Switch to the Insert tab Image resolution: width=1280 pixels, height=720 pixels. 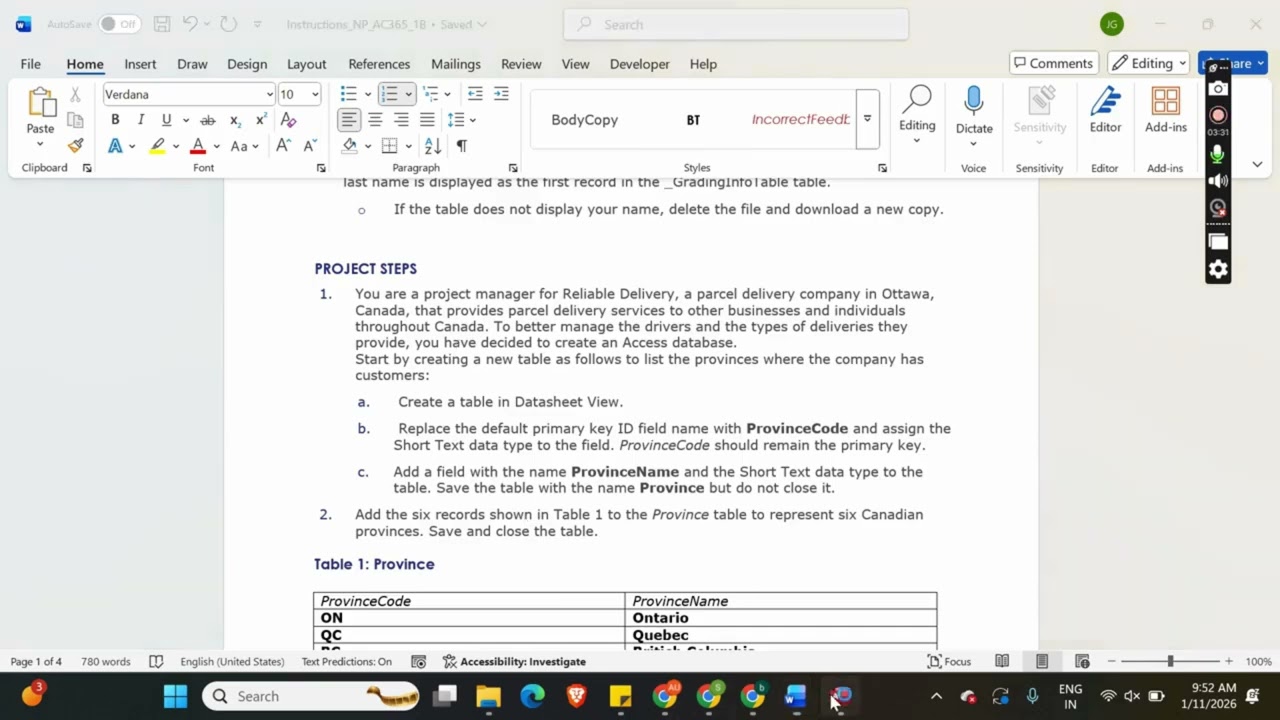coord(140,64)
